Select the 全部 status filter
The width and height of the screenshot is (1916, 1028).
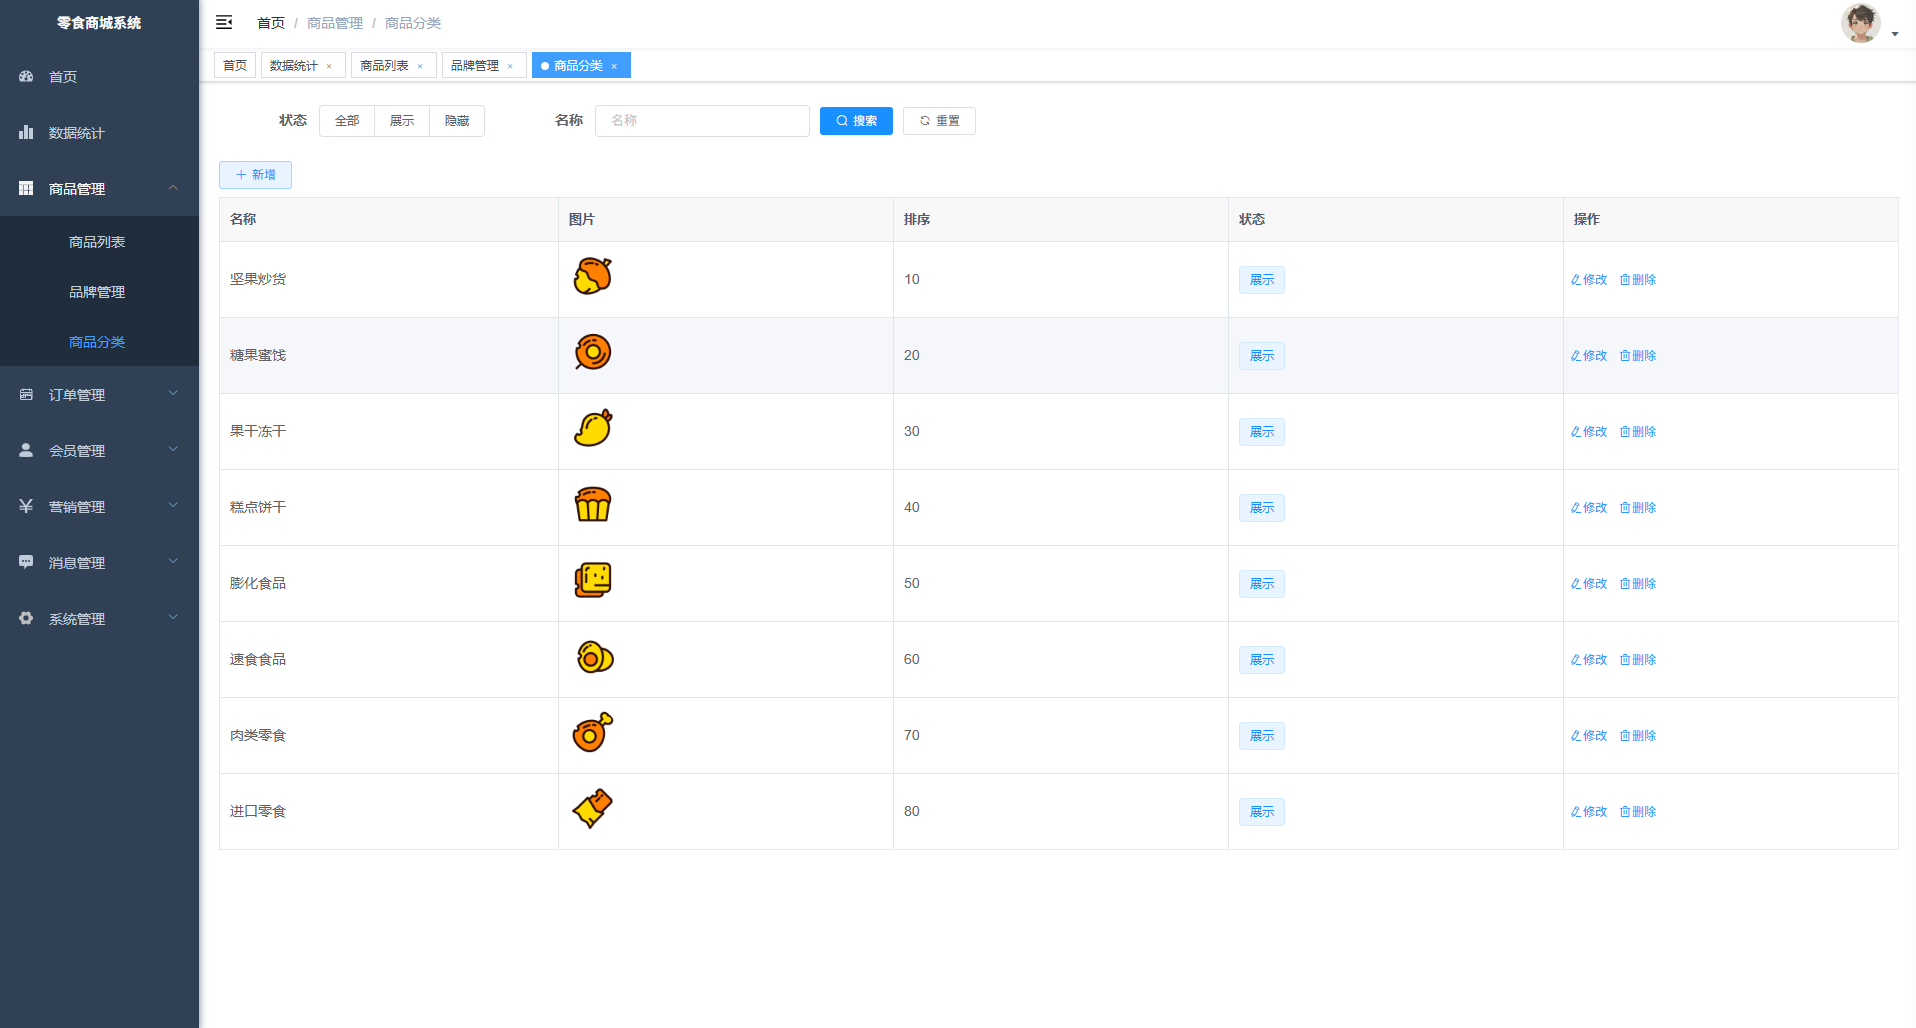[x=347, y=121]
